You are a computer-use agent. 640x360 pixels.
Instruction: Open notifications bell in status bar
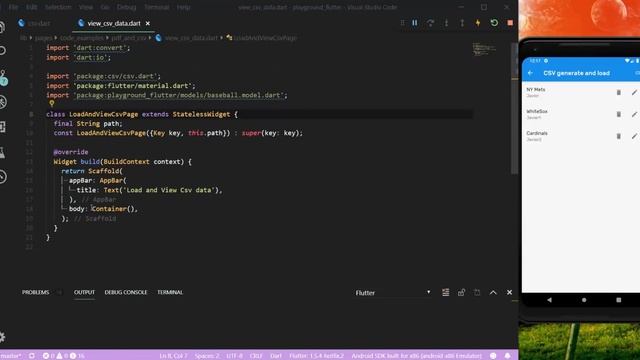tap(507, 356)
